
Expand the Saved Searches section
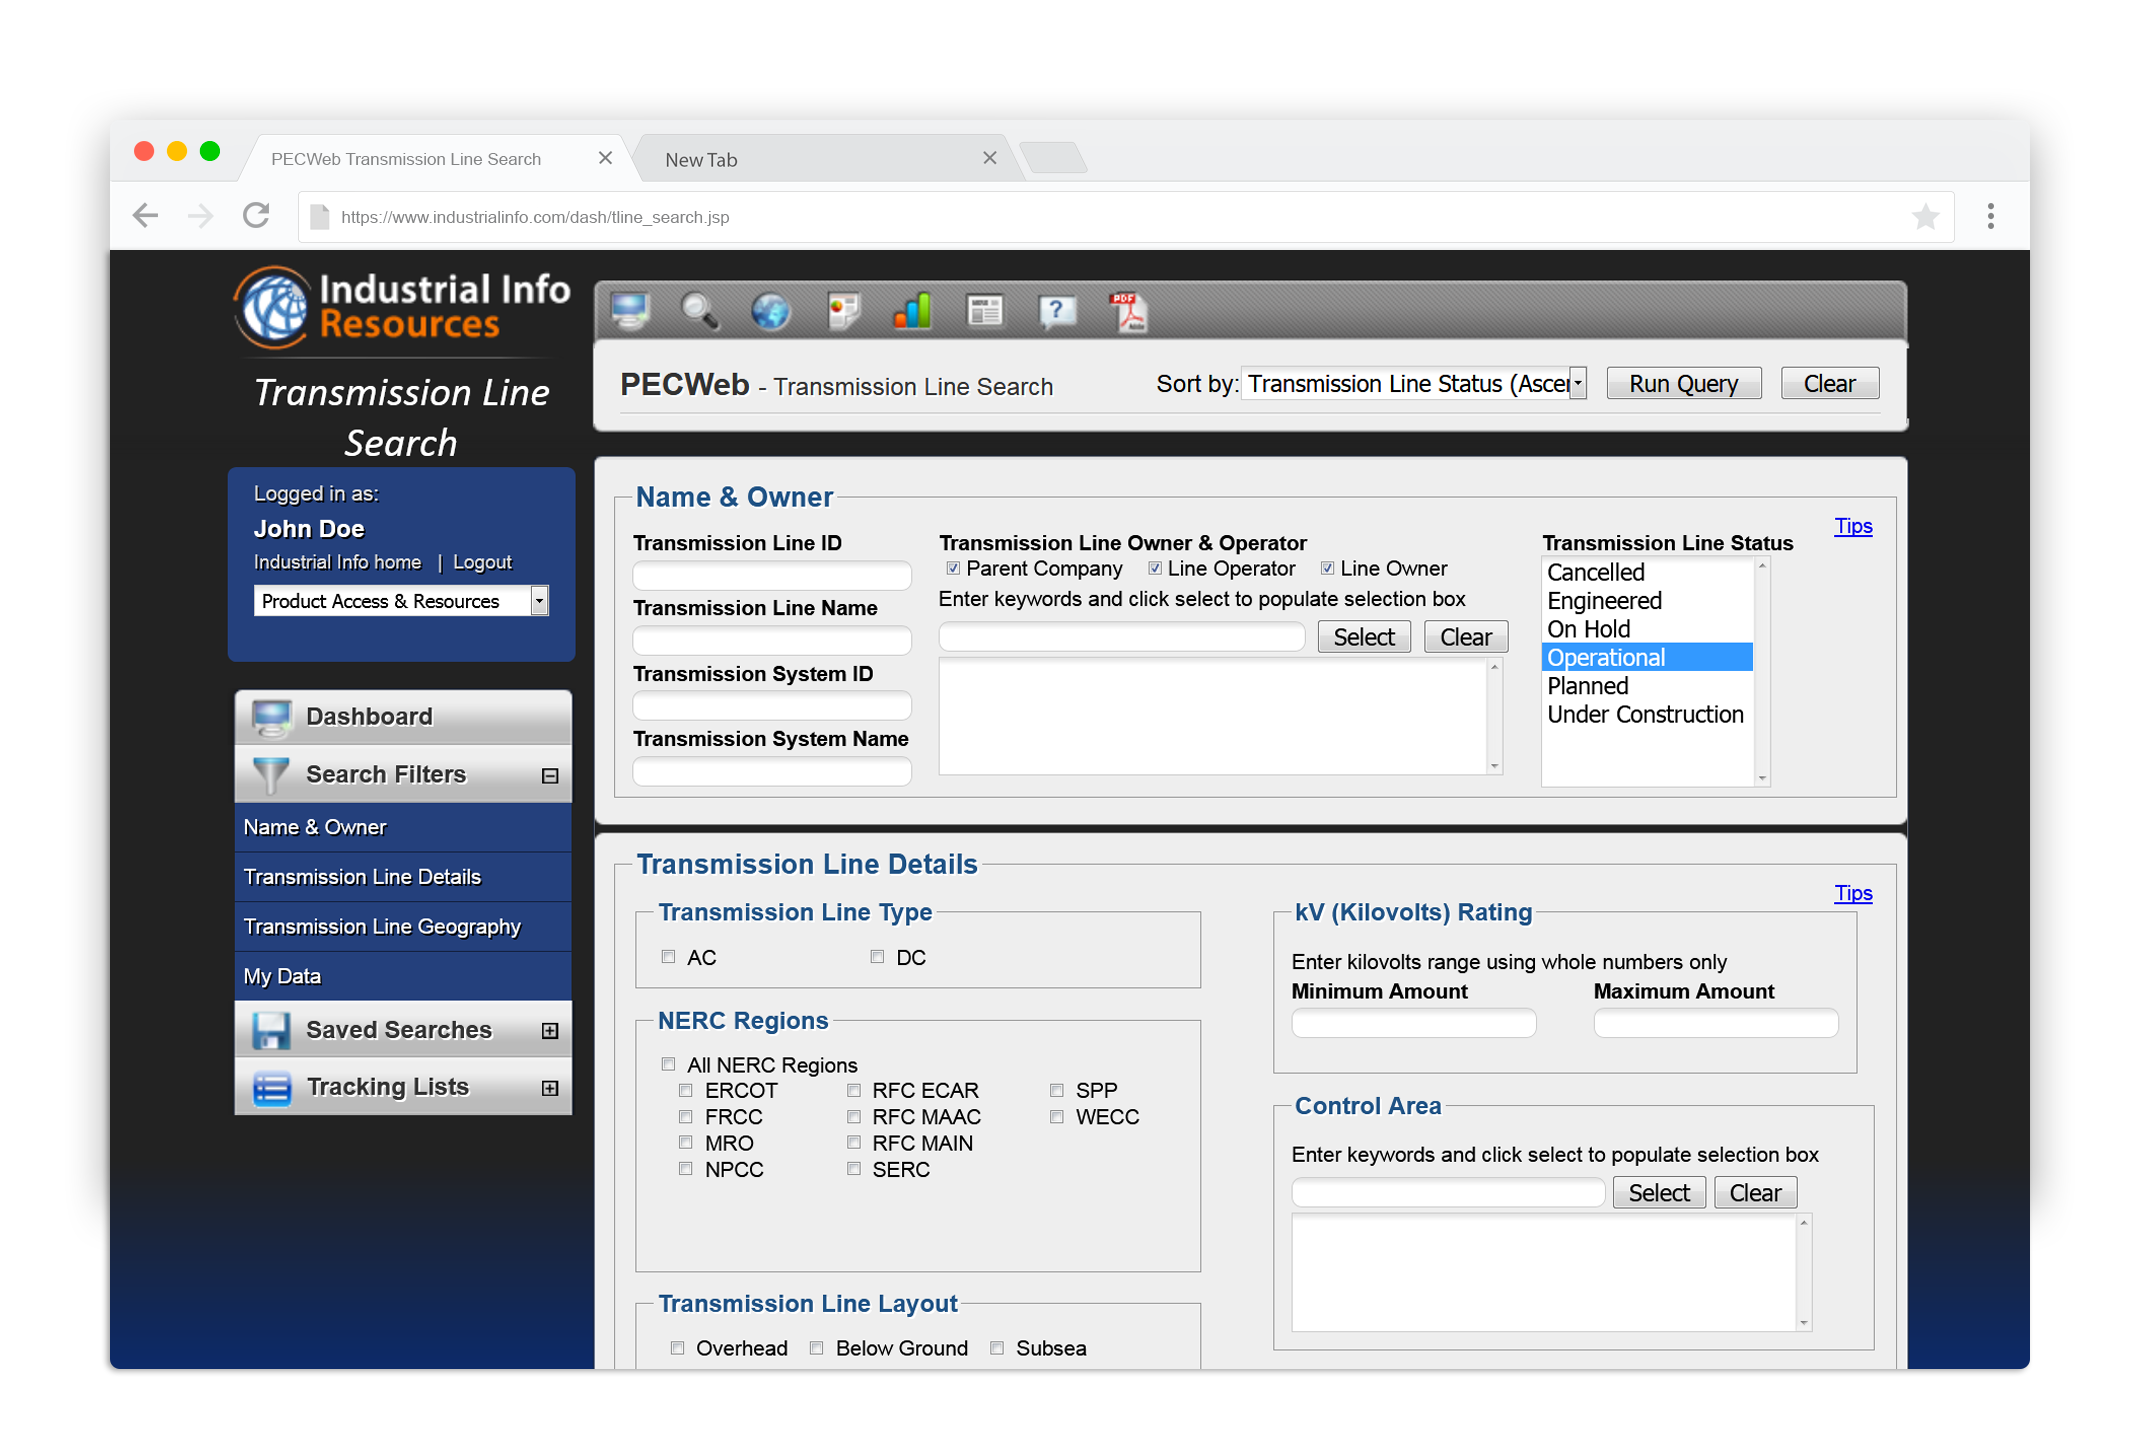coord(550,1031)
